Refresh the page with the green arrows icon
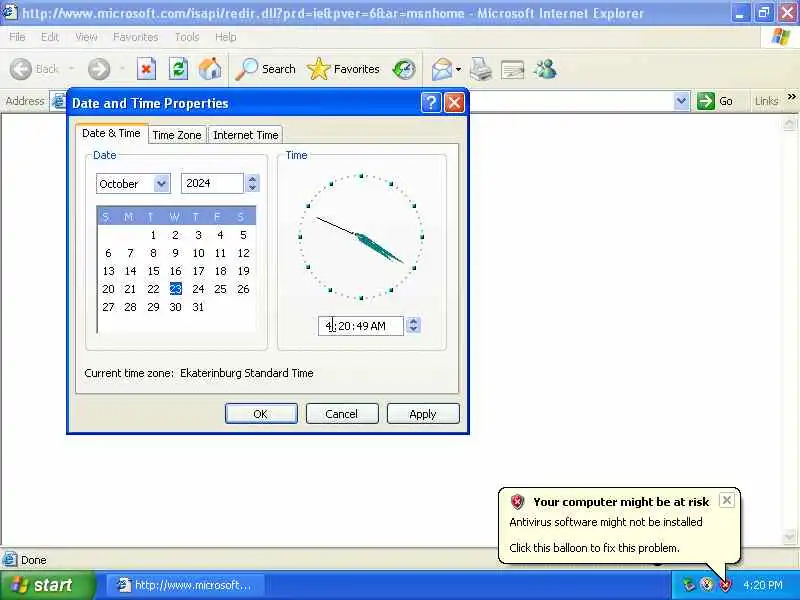This screenshot has width=800, height=600. pos(178,69)
